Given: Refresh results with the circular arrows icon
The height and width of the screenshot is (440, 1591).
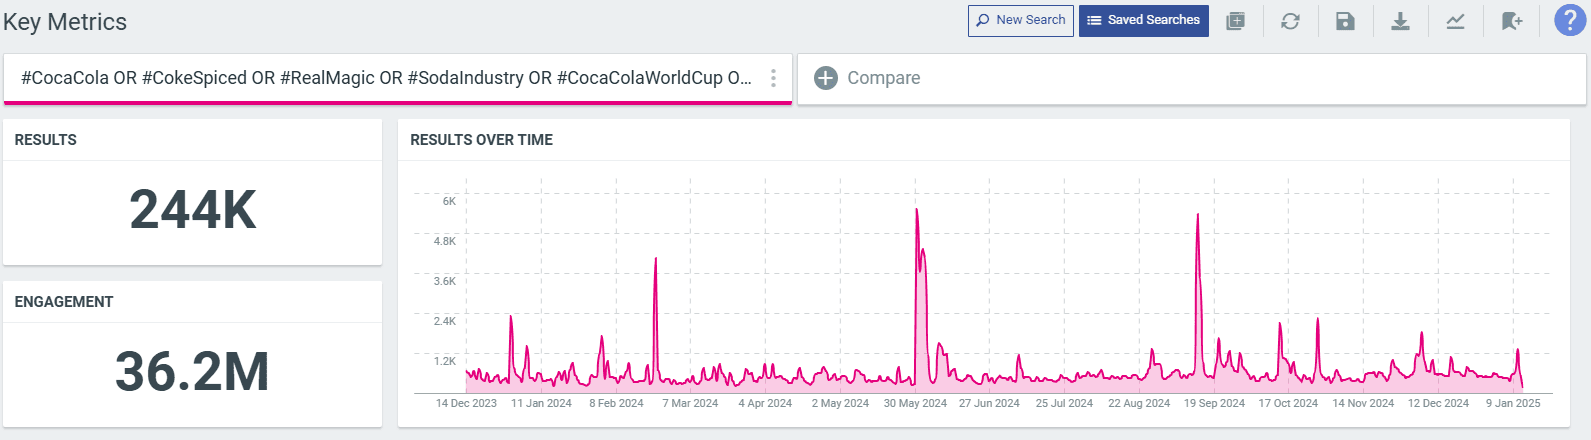Looking at the screenshot, I should [x=1290, y=21].
